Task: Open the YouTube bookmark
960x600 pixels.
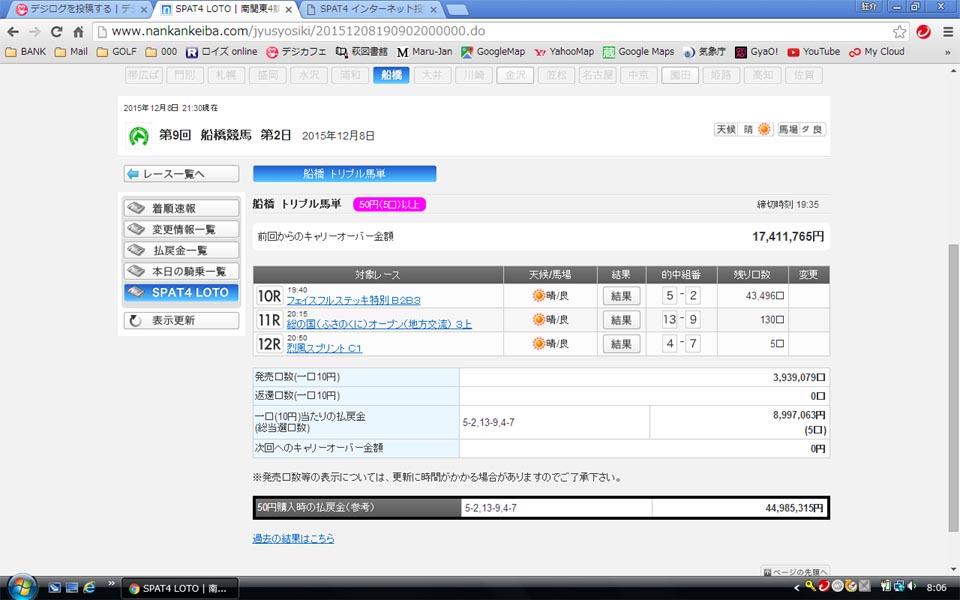Action: (813, 51)
